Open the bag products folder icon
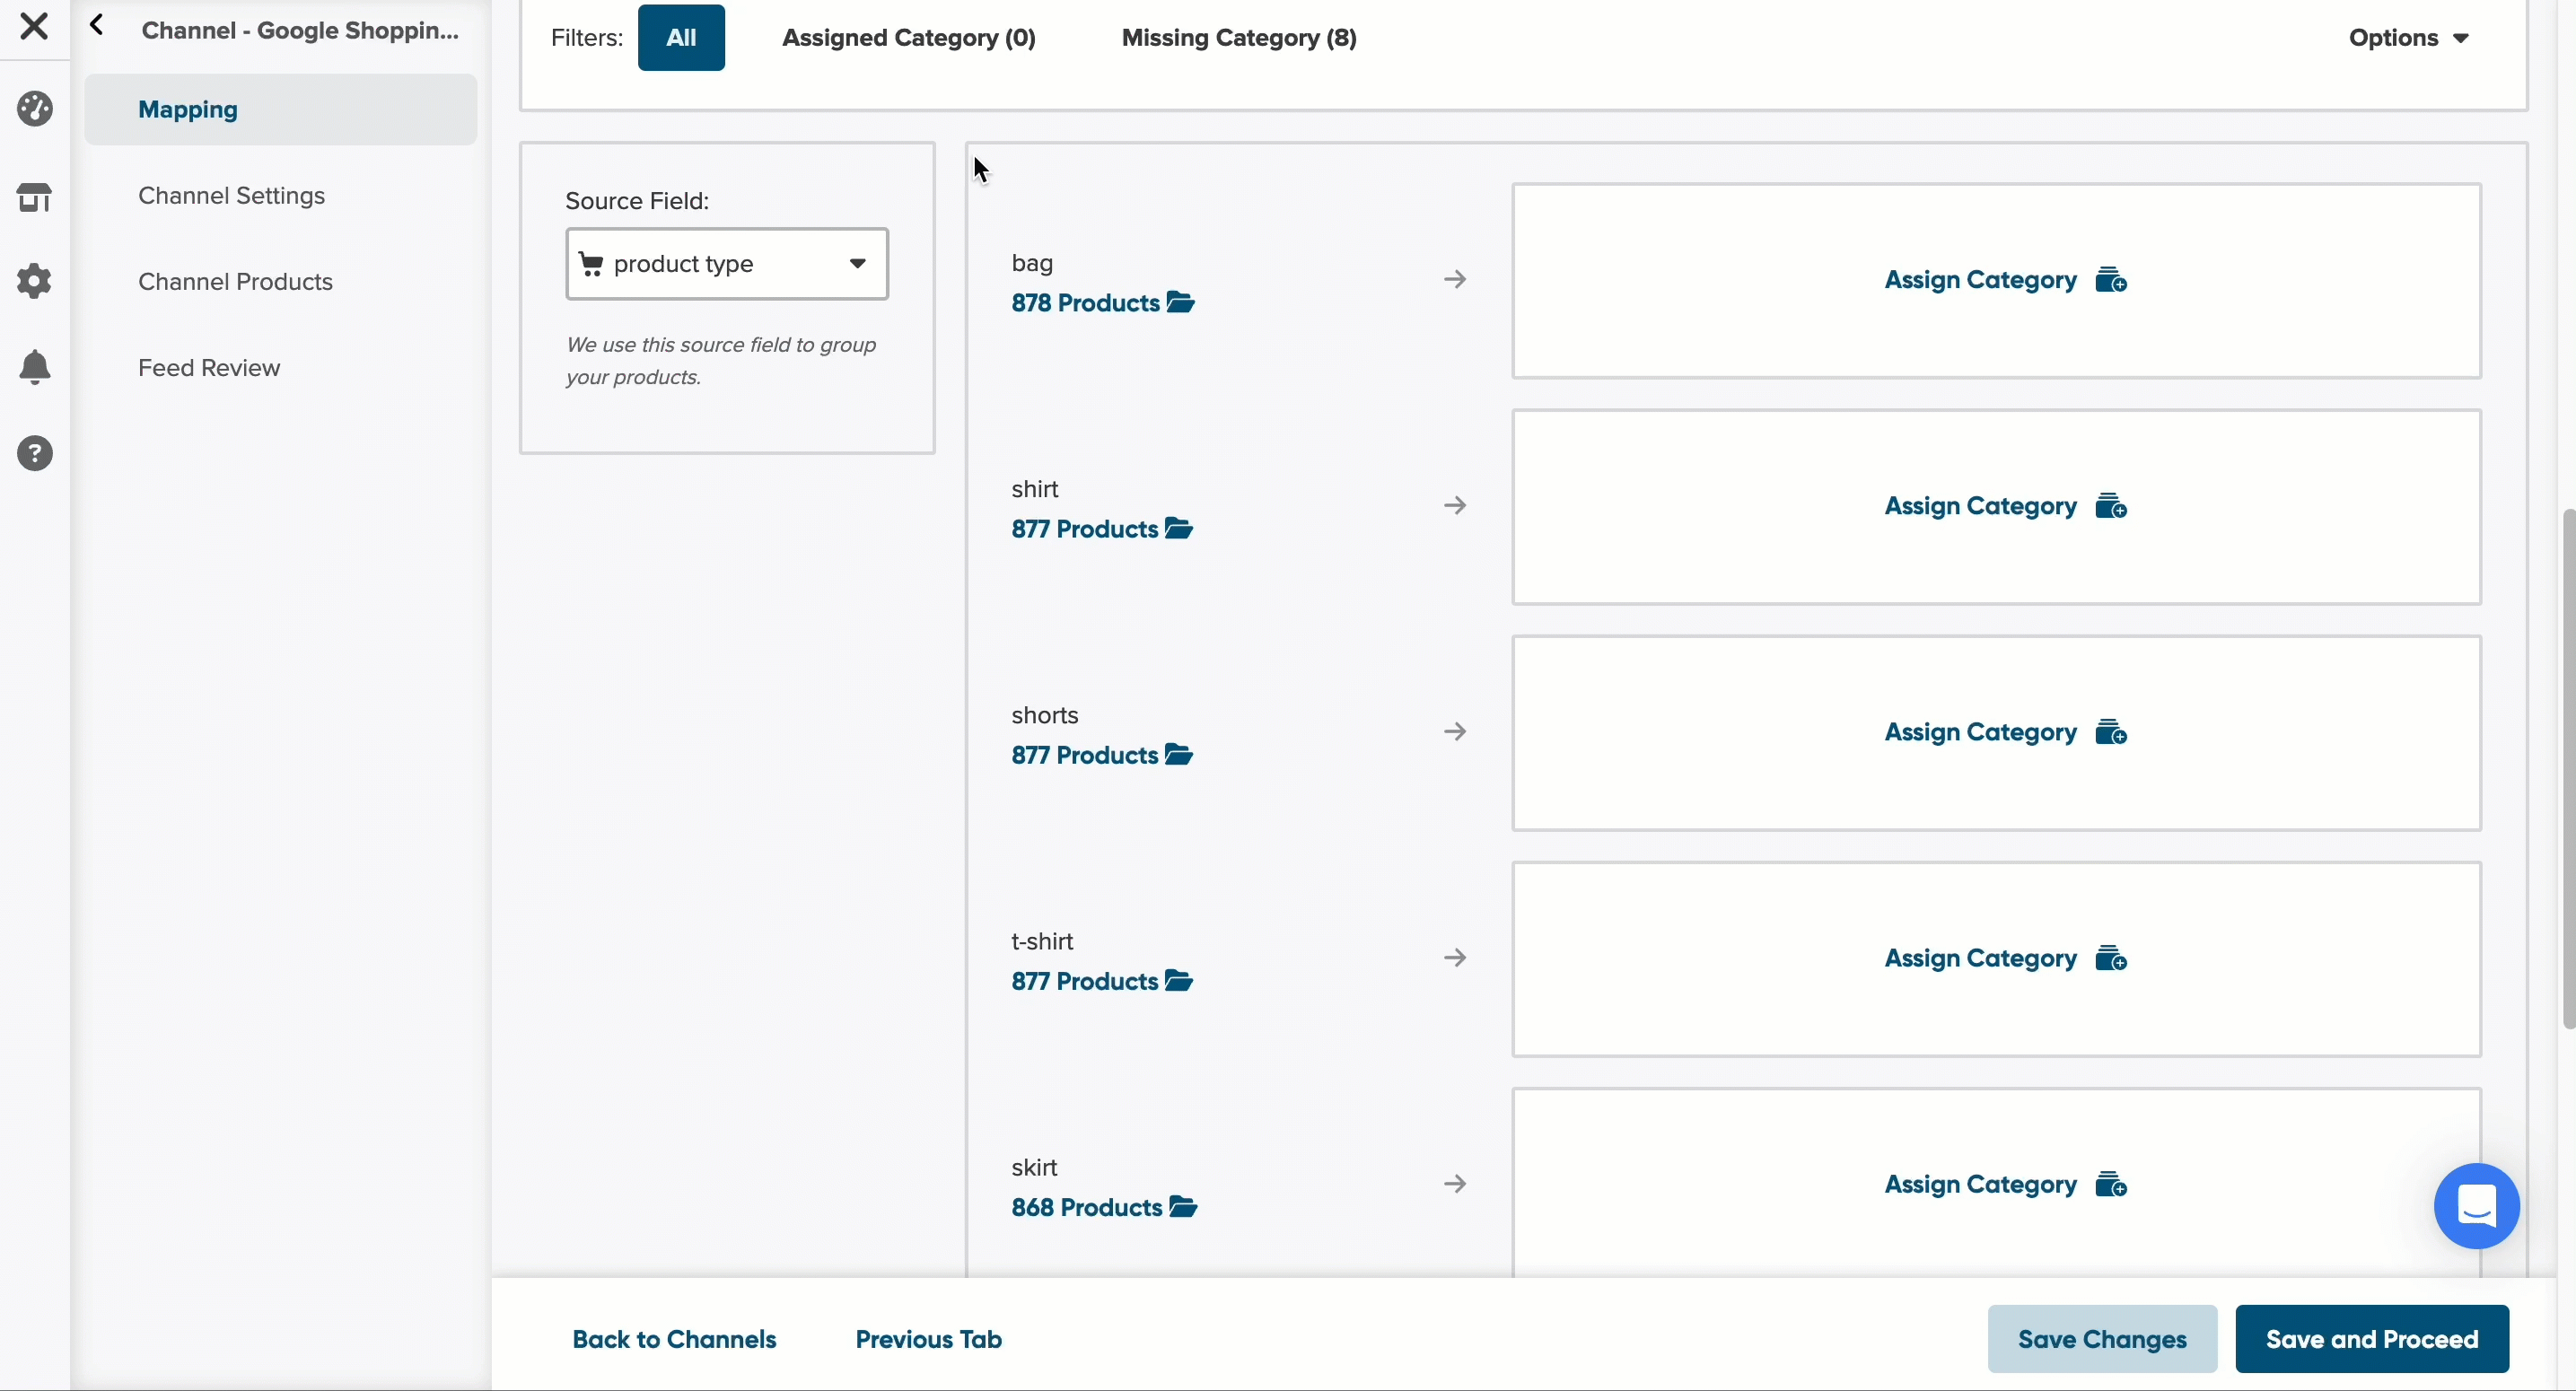This screenshot has width=2576, height=1391. tap(1181, 303)
